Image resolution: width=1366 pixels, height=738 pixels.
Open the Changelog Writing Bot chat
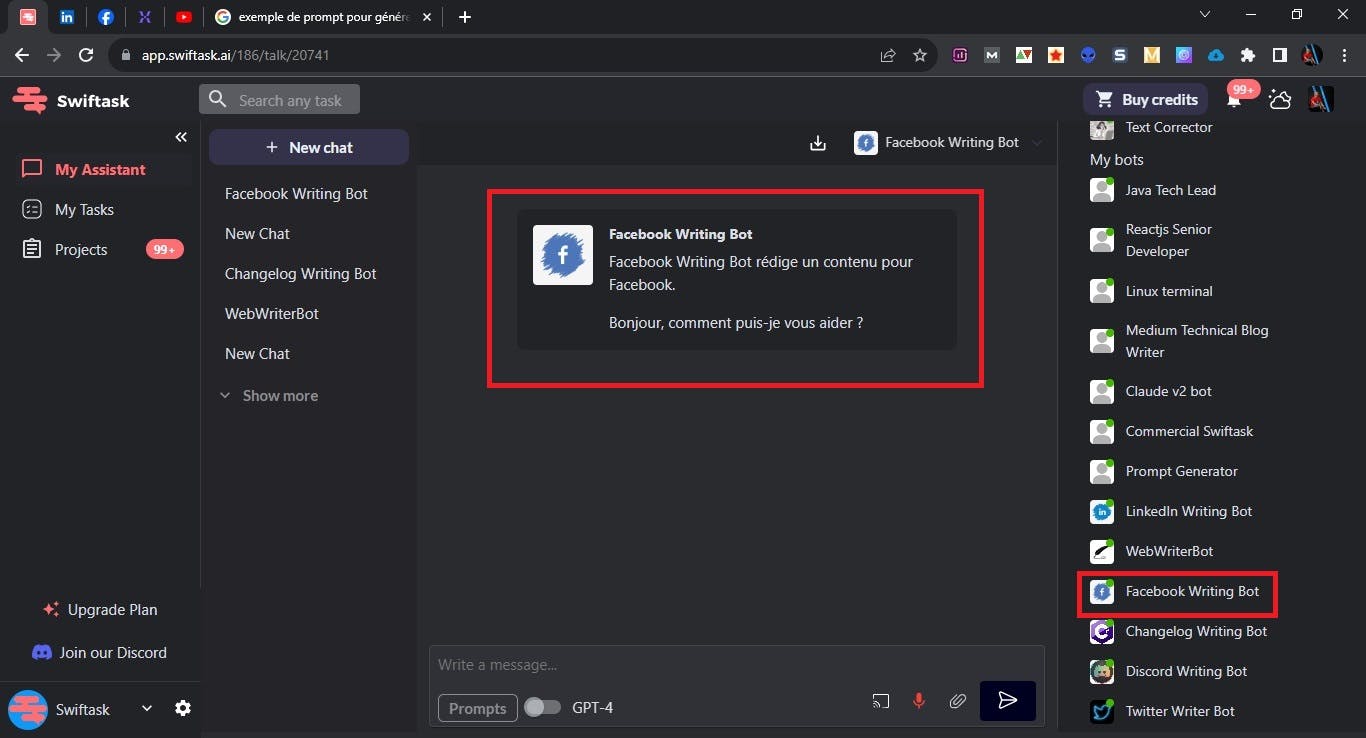(x=301, y=274)
